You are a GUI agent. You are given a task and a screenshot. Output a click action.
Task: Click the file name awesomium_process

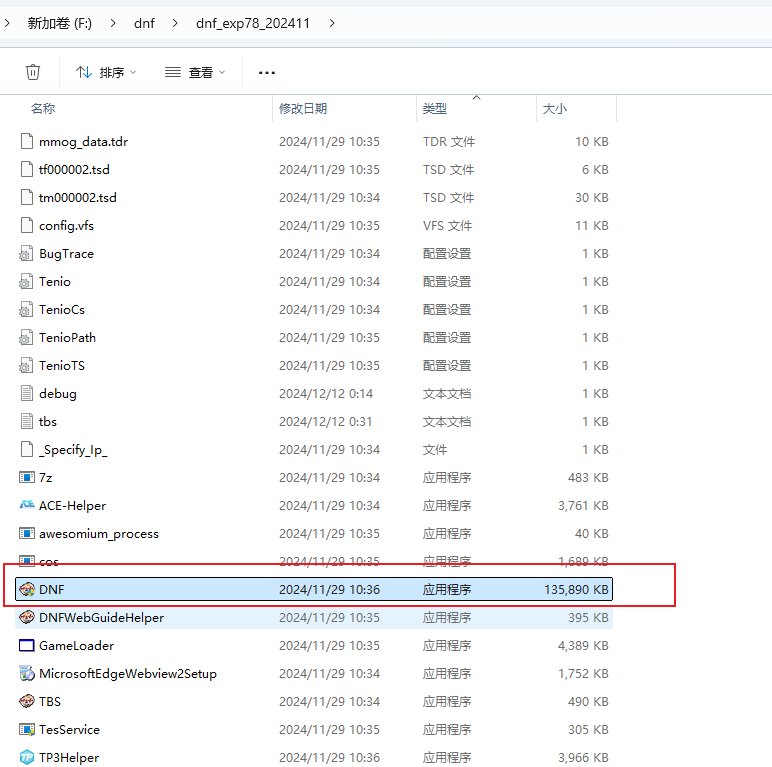(99, 534)
